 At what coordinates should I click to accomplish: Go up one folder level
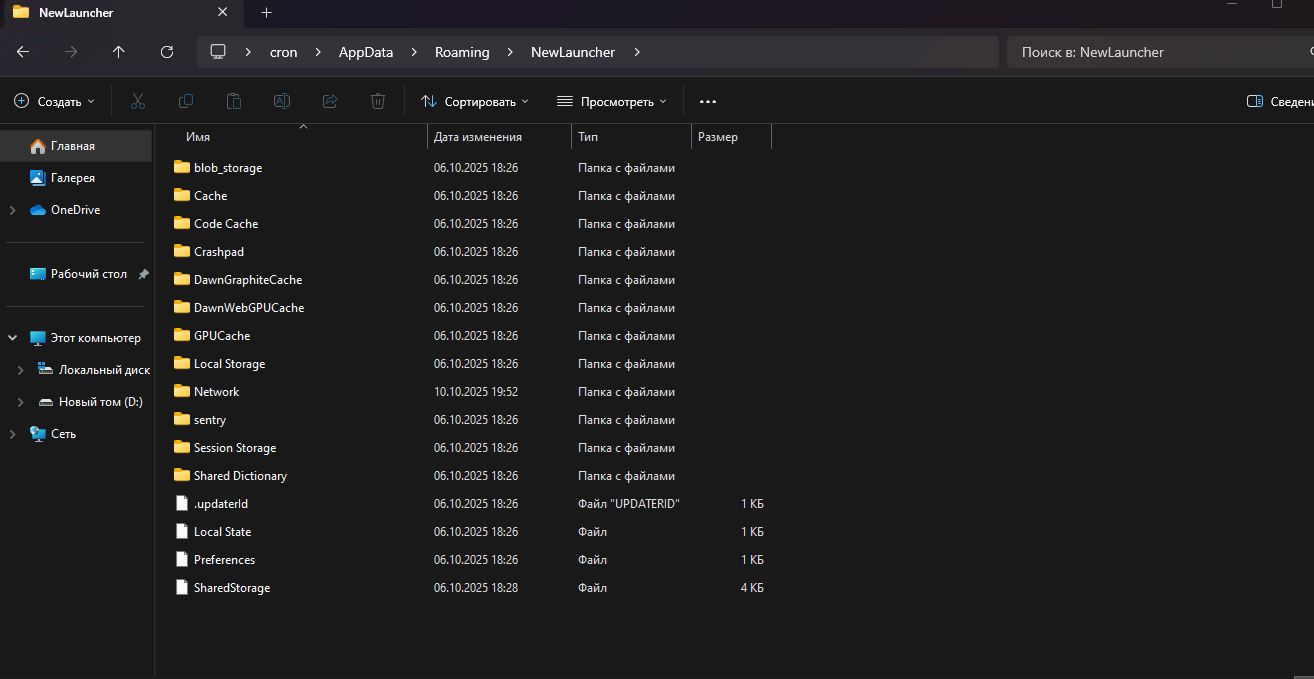tap(119, 52)
